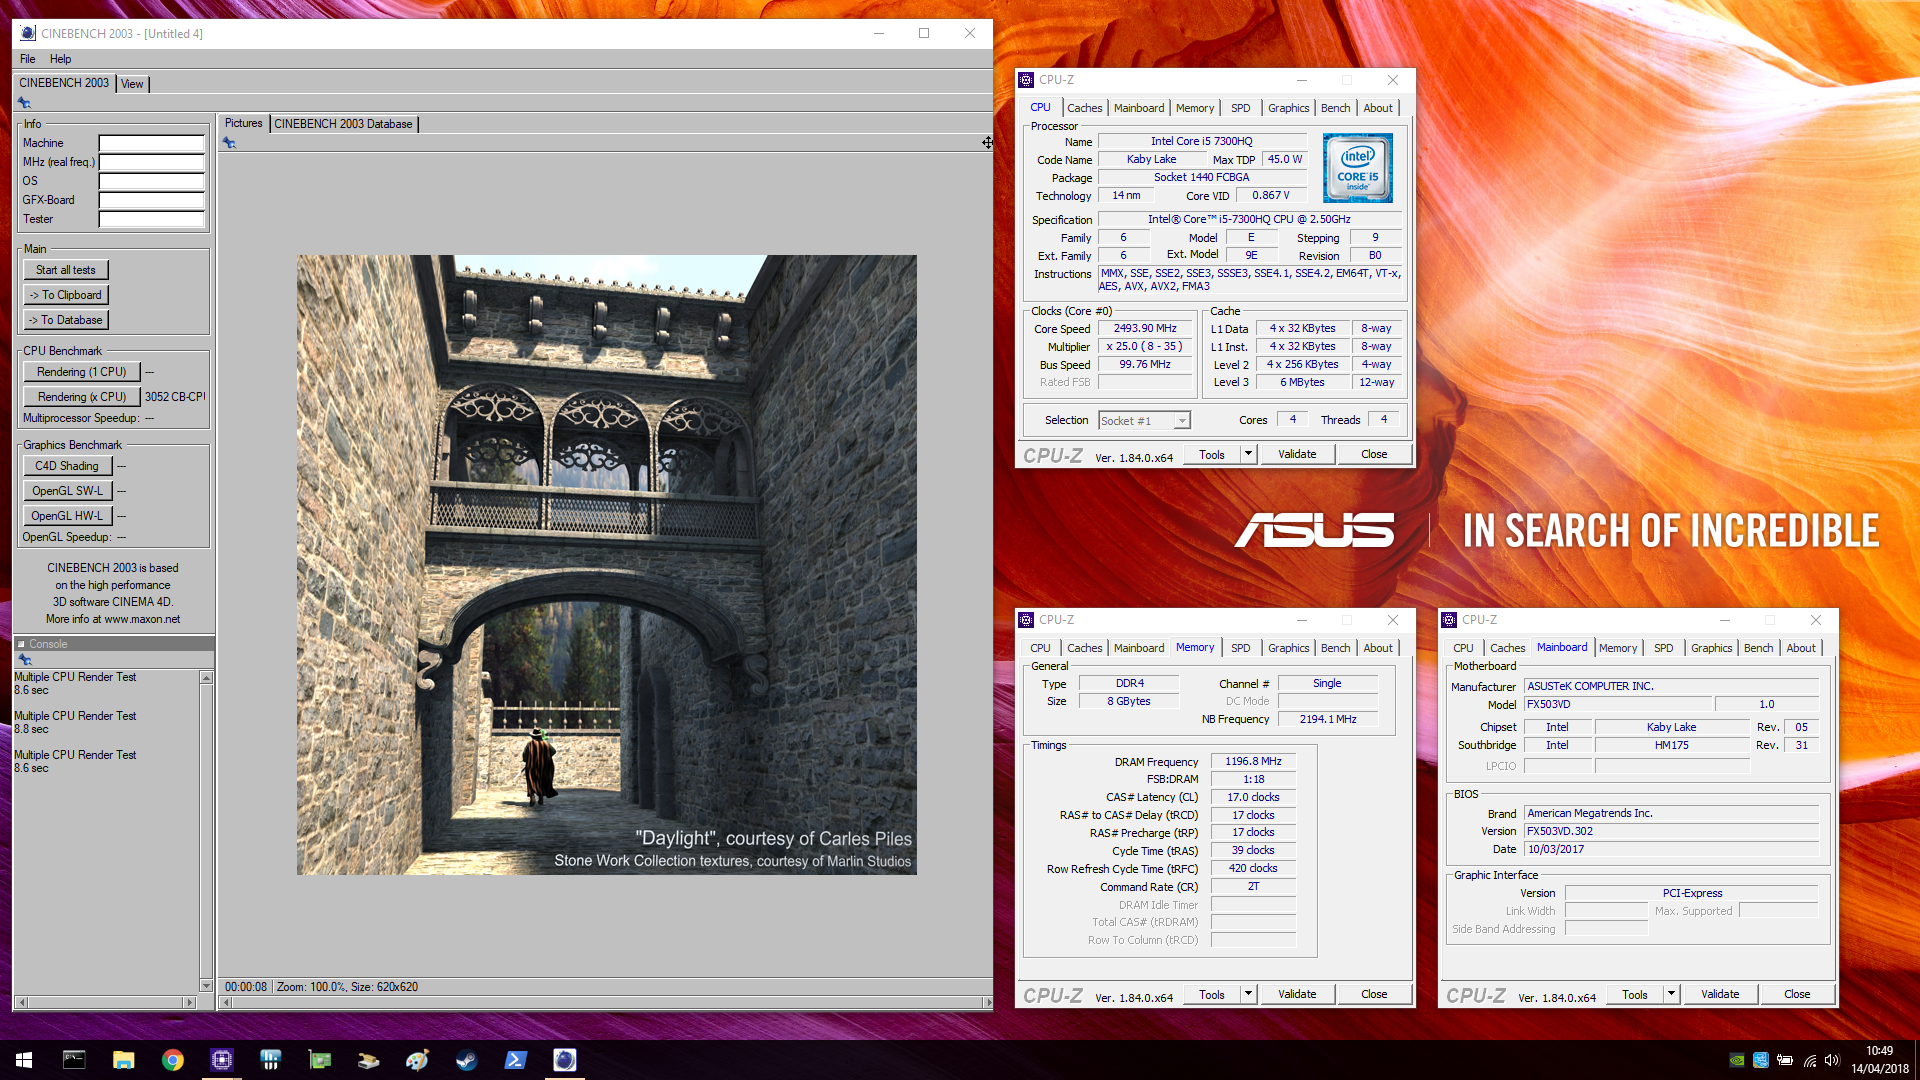
Task: Click the Start all tests button
Action: [66, 270]
